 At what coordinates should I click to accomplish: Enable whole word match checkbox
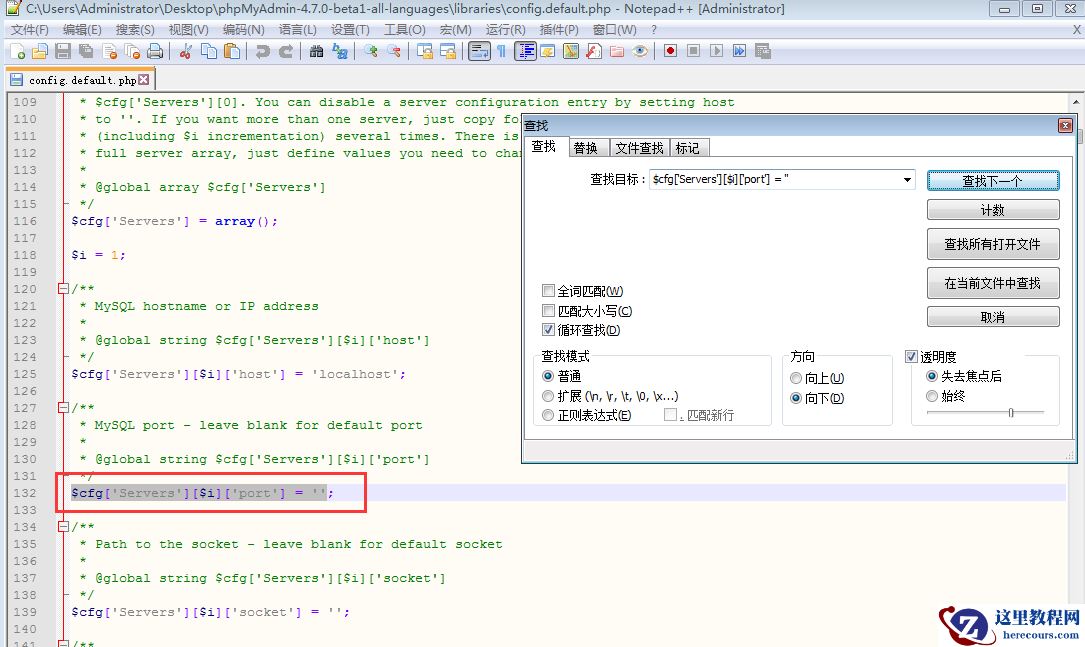pyautogui.click(x=548, y=291)
